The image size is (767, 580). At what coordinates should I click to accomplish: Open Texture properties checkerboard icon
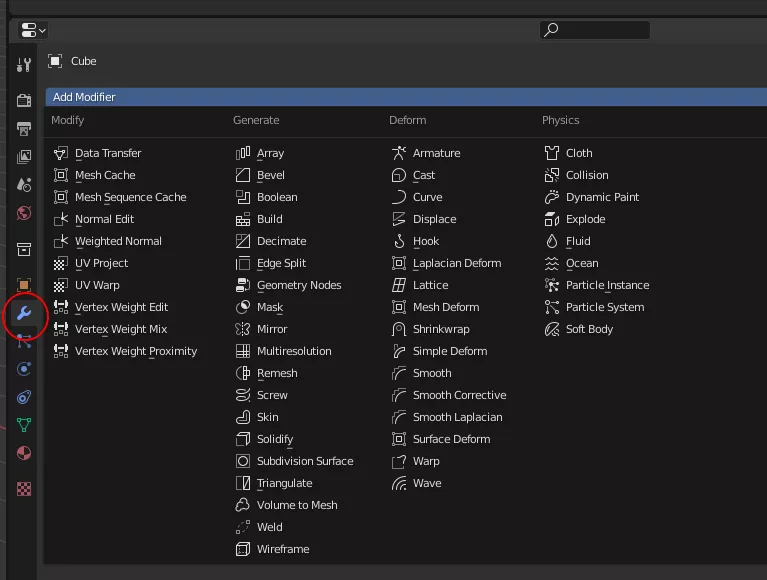[24, 489]
